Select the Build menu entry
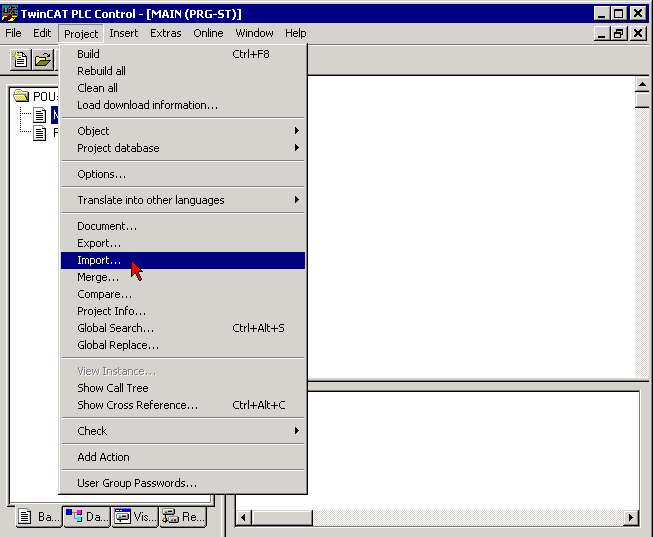Screen dimensions: 653x537 (183, 54)
